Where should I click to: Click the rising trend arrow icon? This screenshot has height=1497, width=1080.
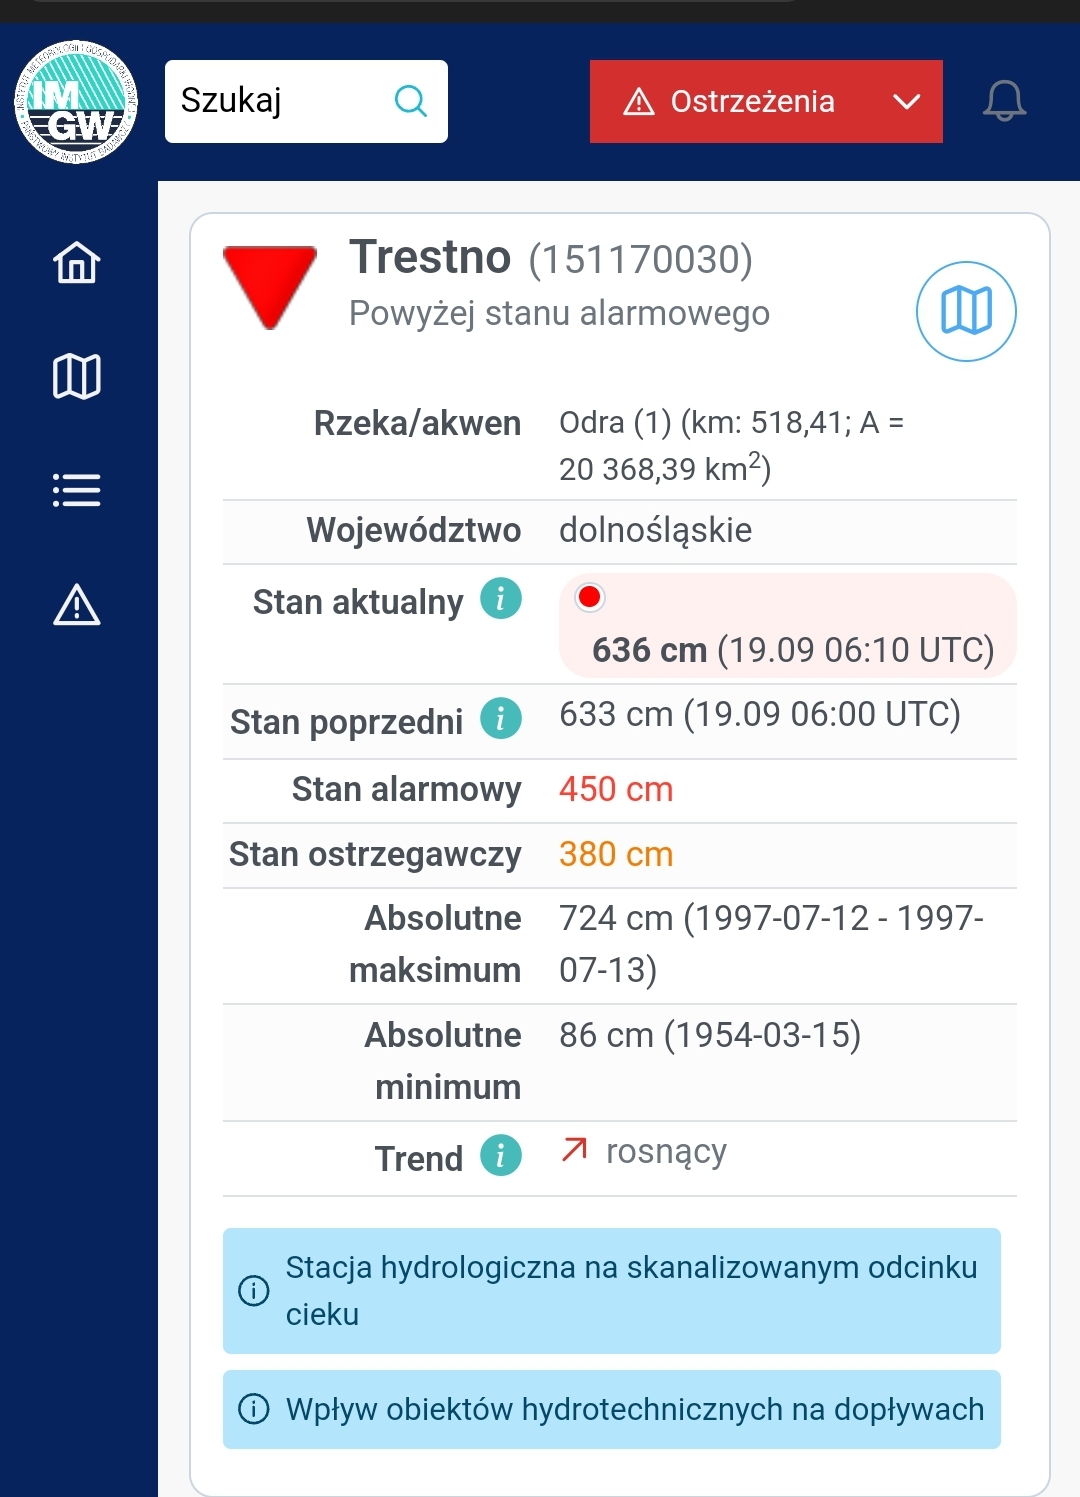574,1150
